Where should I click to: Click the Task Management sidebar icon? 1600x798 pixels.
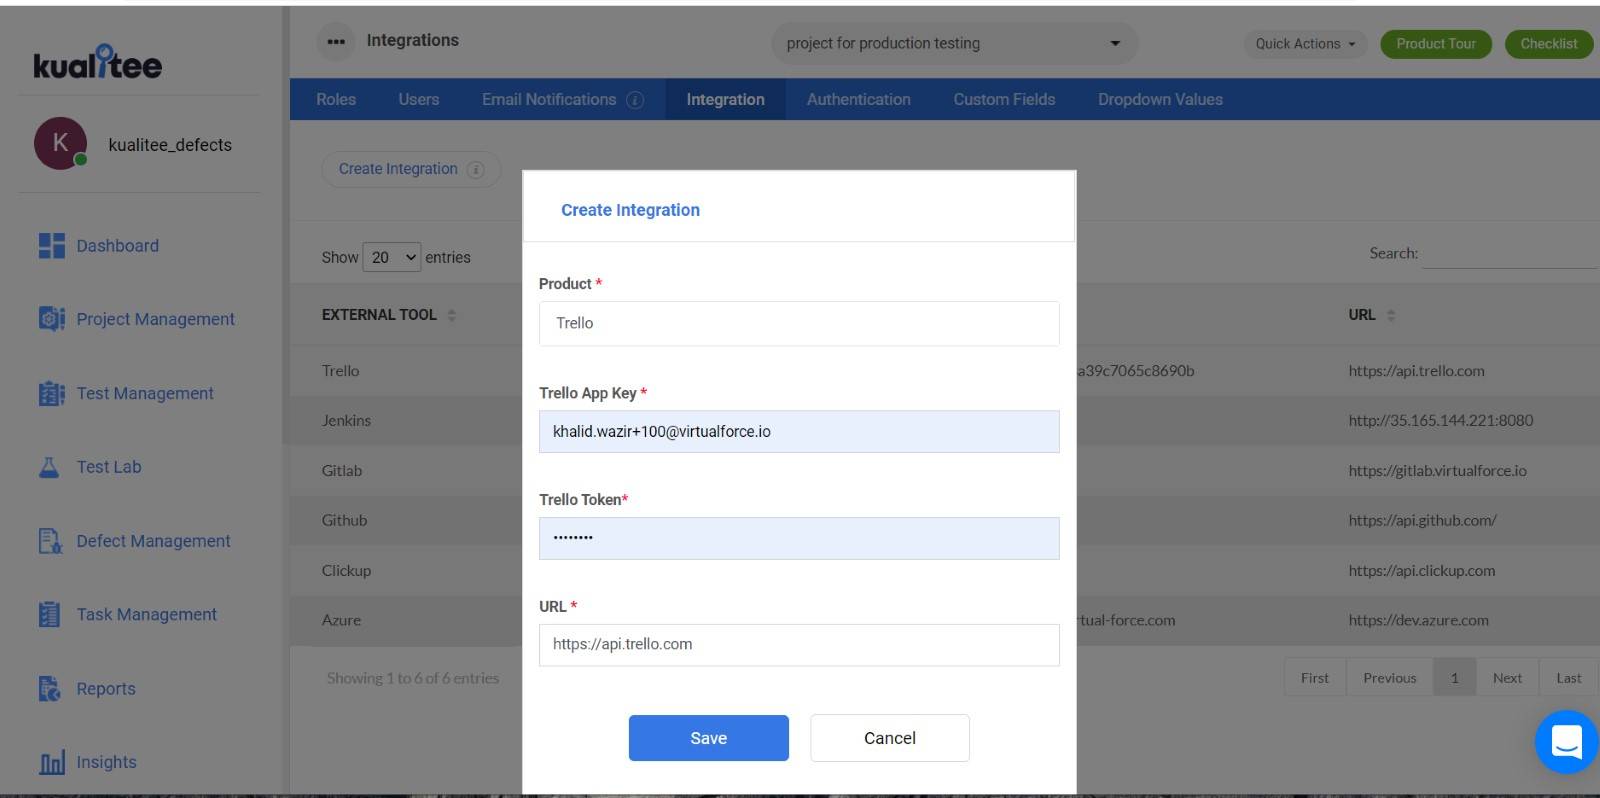tap(49, 614)
